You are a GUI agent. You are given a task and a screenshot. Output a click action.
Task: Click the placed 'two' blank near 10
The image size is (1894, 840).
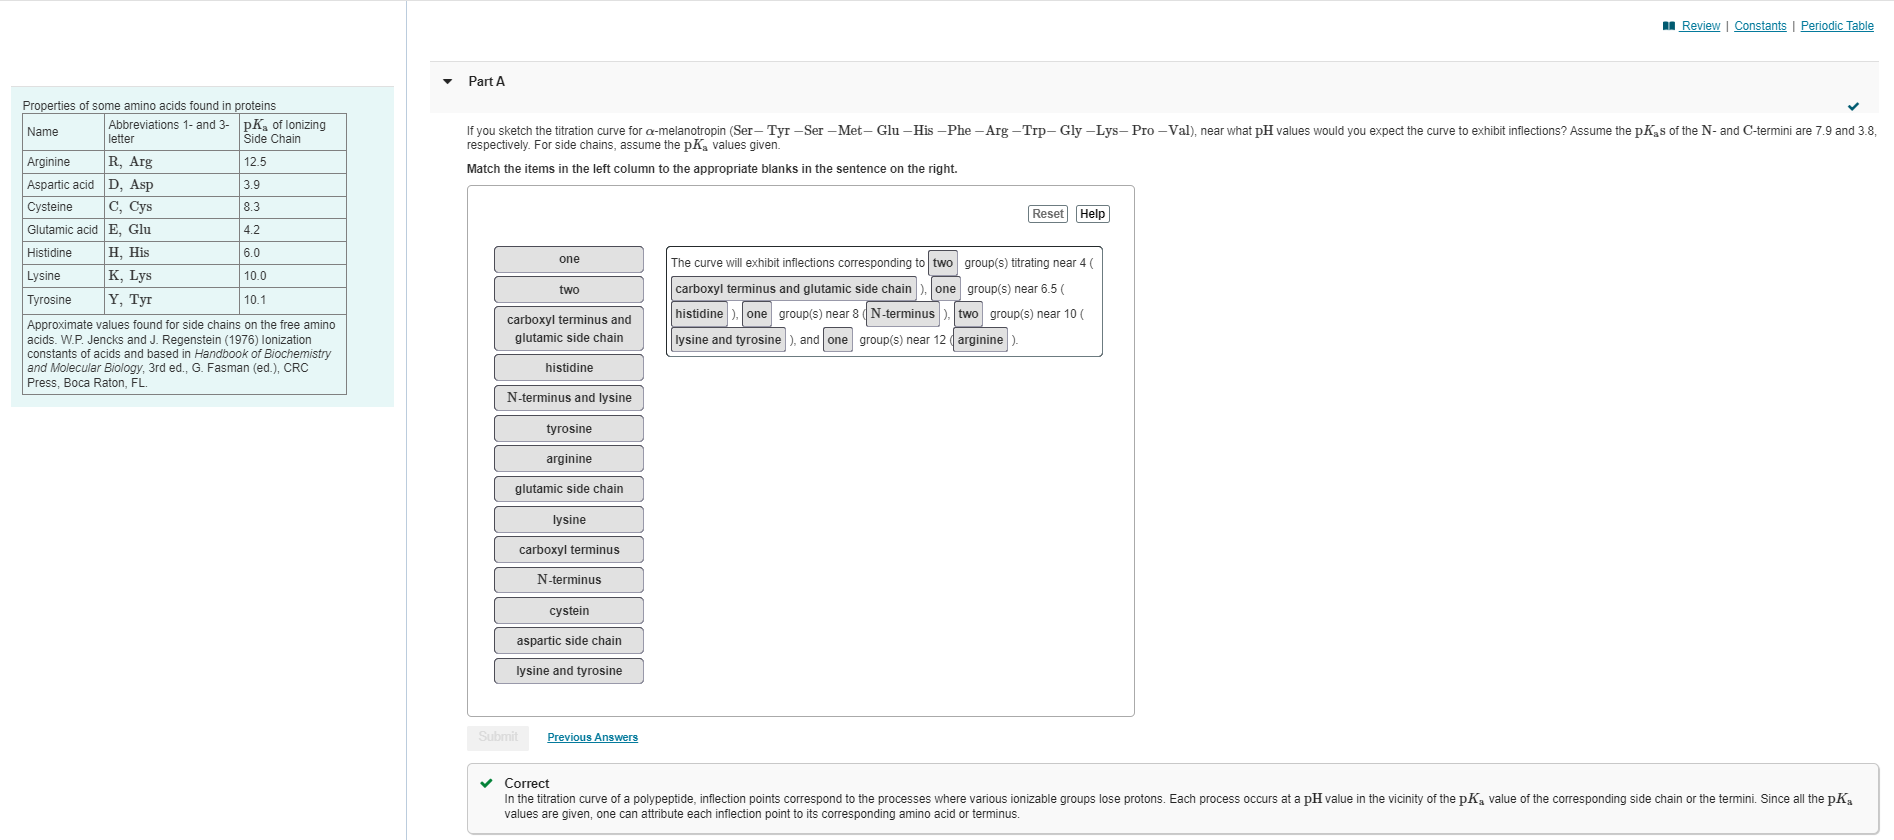(x=969, y=314)
